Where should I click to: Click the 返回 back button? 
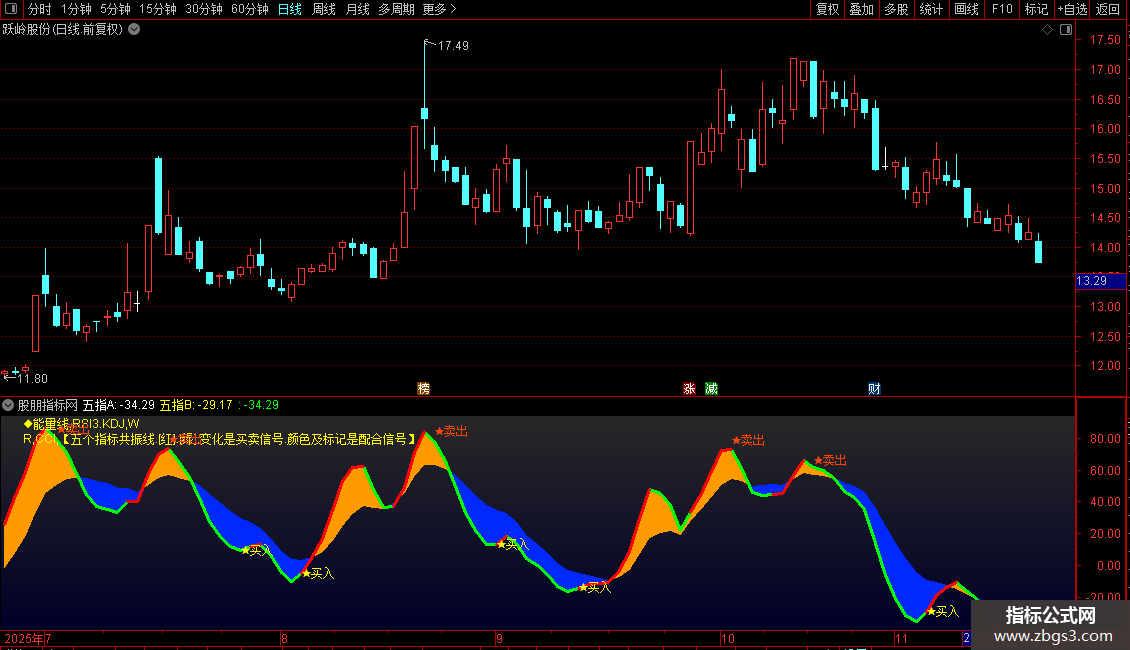coord(1108,9)
